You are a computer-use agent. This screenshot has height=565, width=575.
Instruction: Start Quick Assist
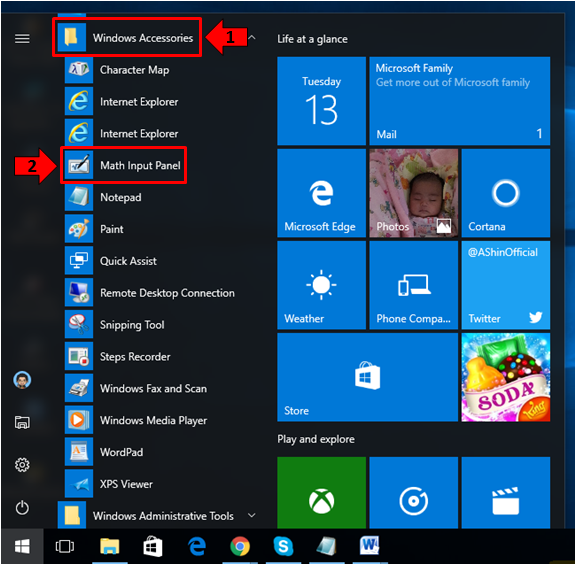[x=158, y=261]
